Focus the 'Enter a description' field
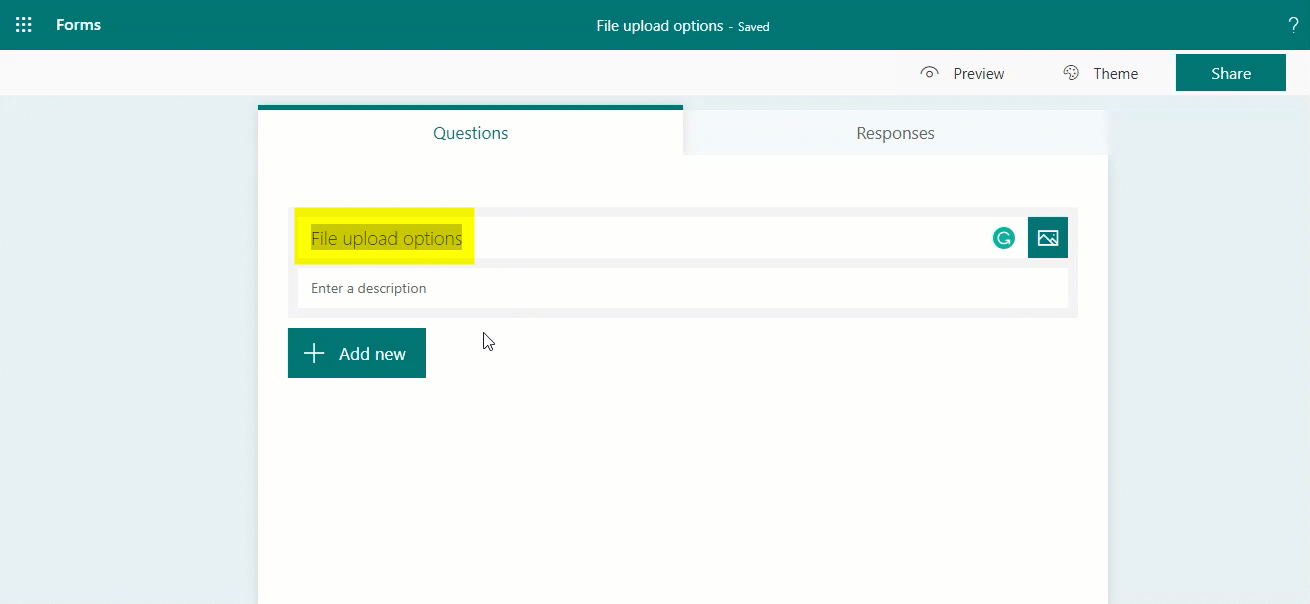Screen dimensions: 1310x604 tap(680, 288)
